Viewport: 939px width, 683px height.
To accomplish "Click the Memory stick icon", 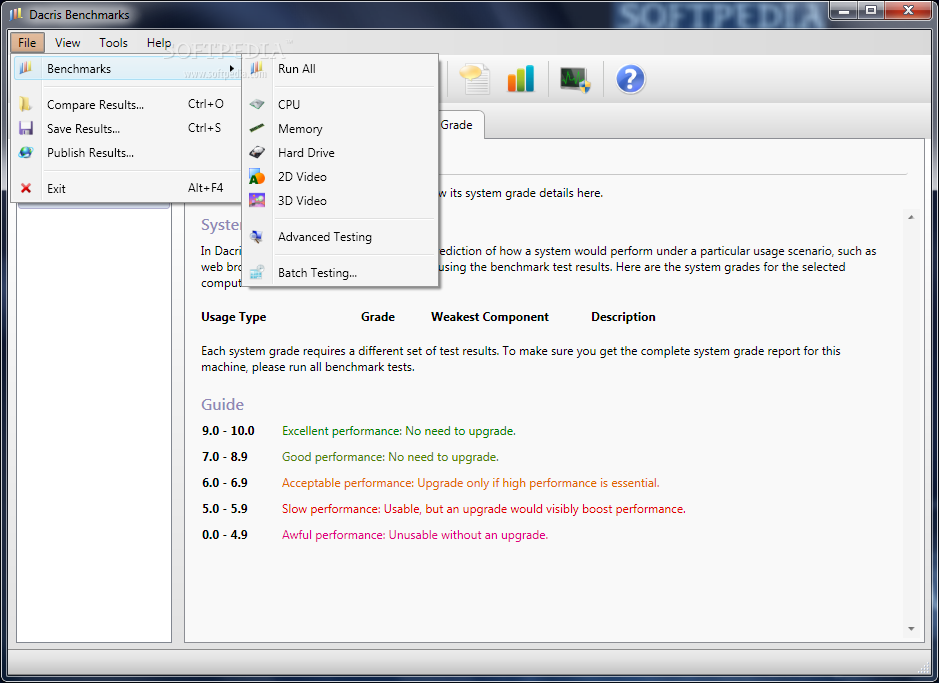I will click(x=257, y=128).
